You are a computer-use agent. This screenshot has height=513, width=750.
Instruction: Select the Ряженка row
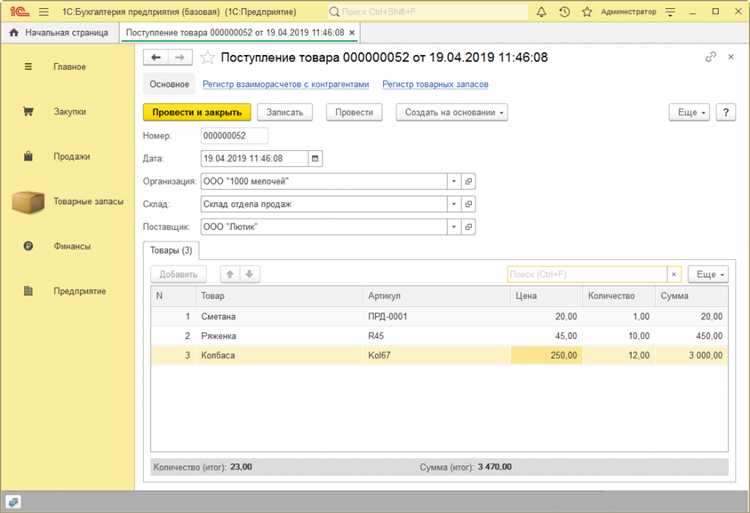pyautogui.click(x=440, y=336)
